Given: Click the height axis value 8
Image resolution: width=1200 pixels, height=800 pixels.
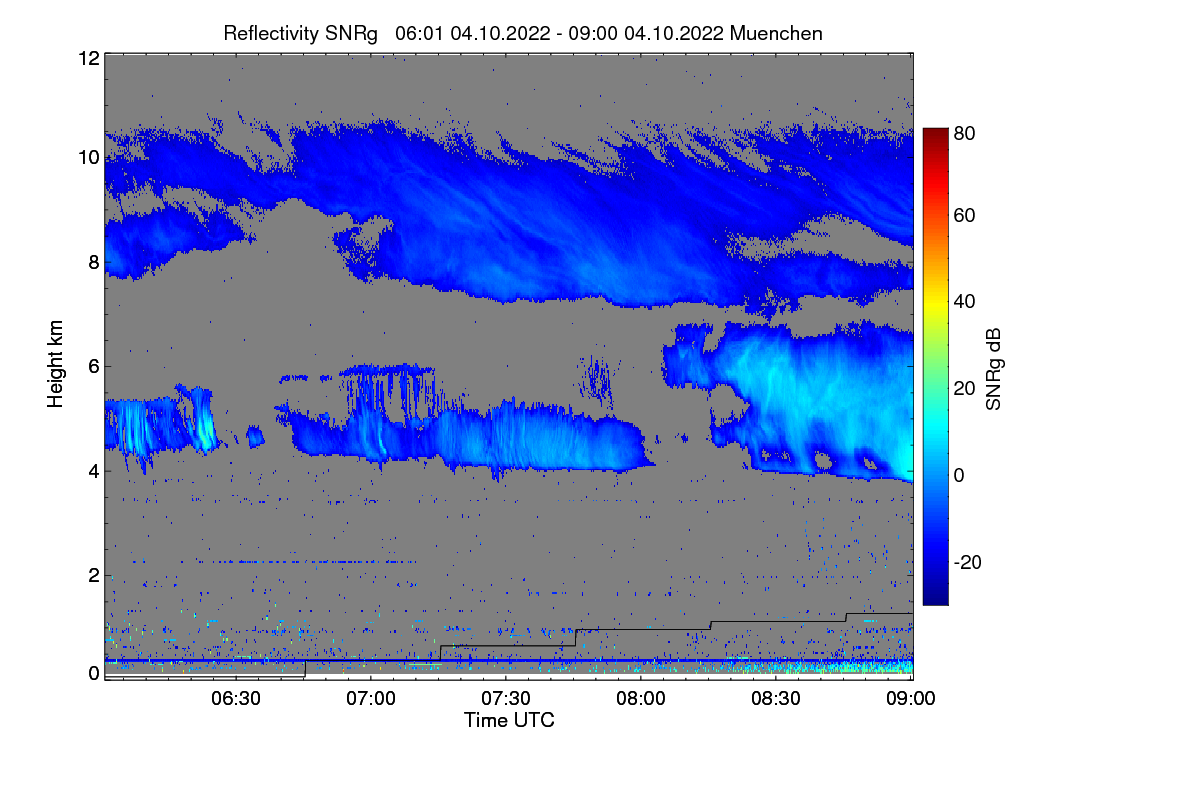Looking at the screenshot, I should (x=94, y=262).
